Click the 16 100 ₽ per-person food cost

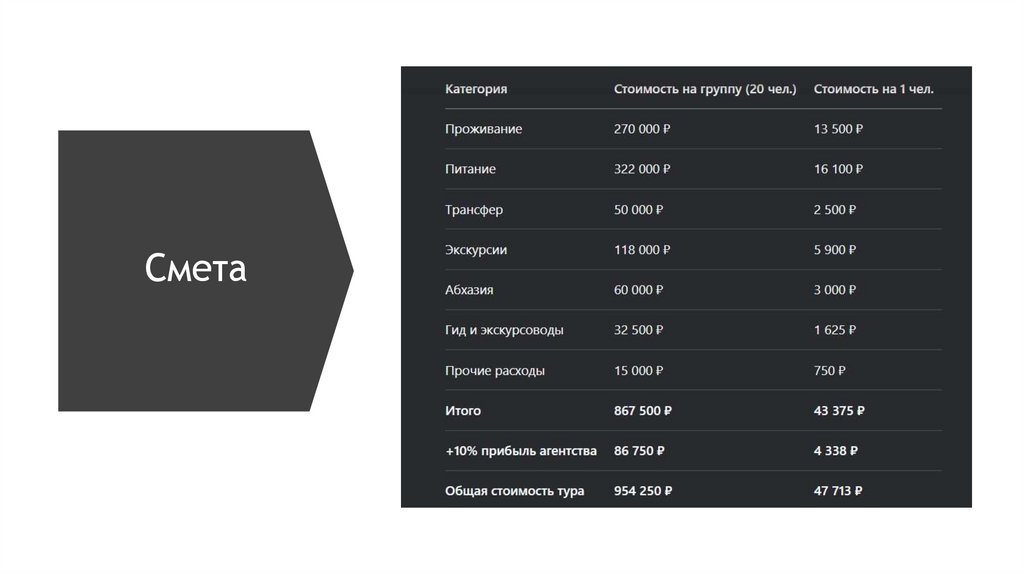coord(838,169)
